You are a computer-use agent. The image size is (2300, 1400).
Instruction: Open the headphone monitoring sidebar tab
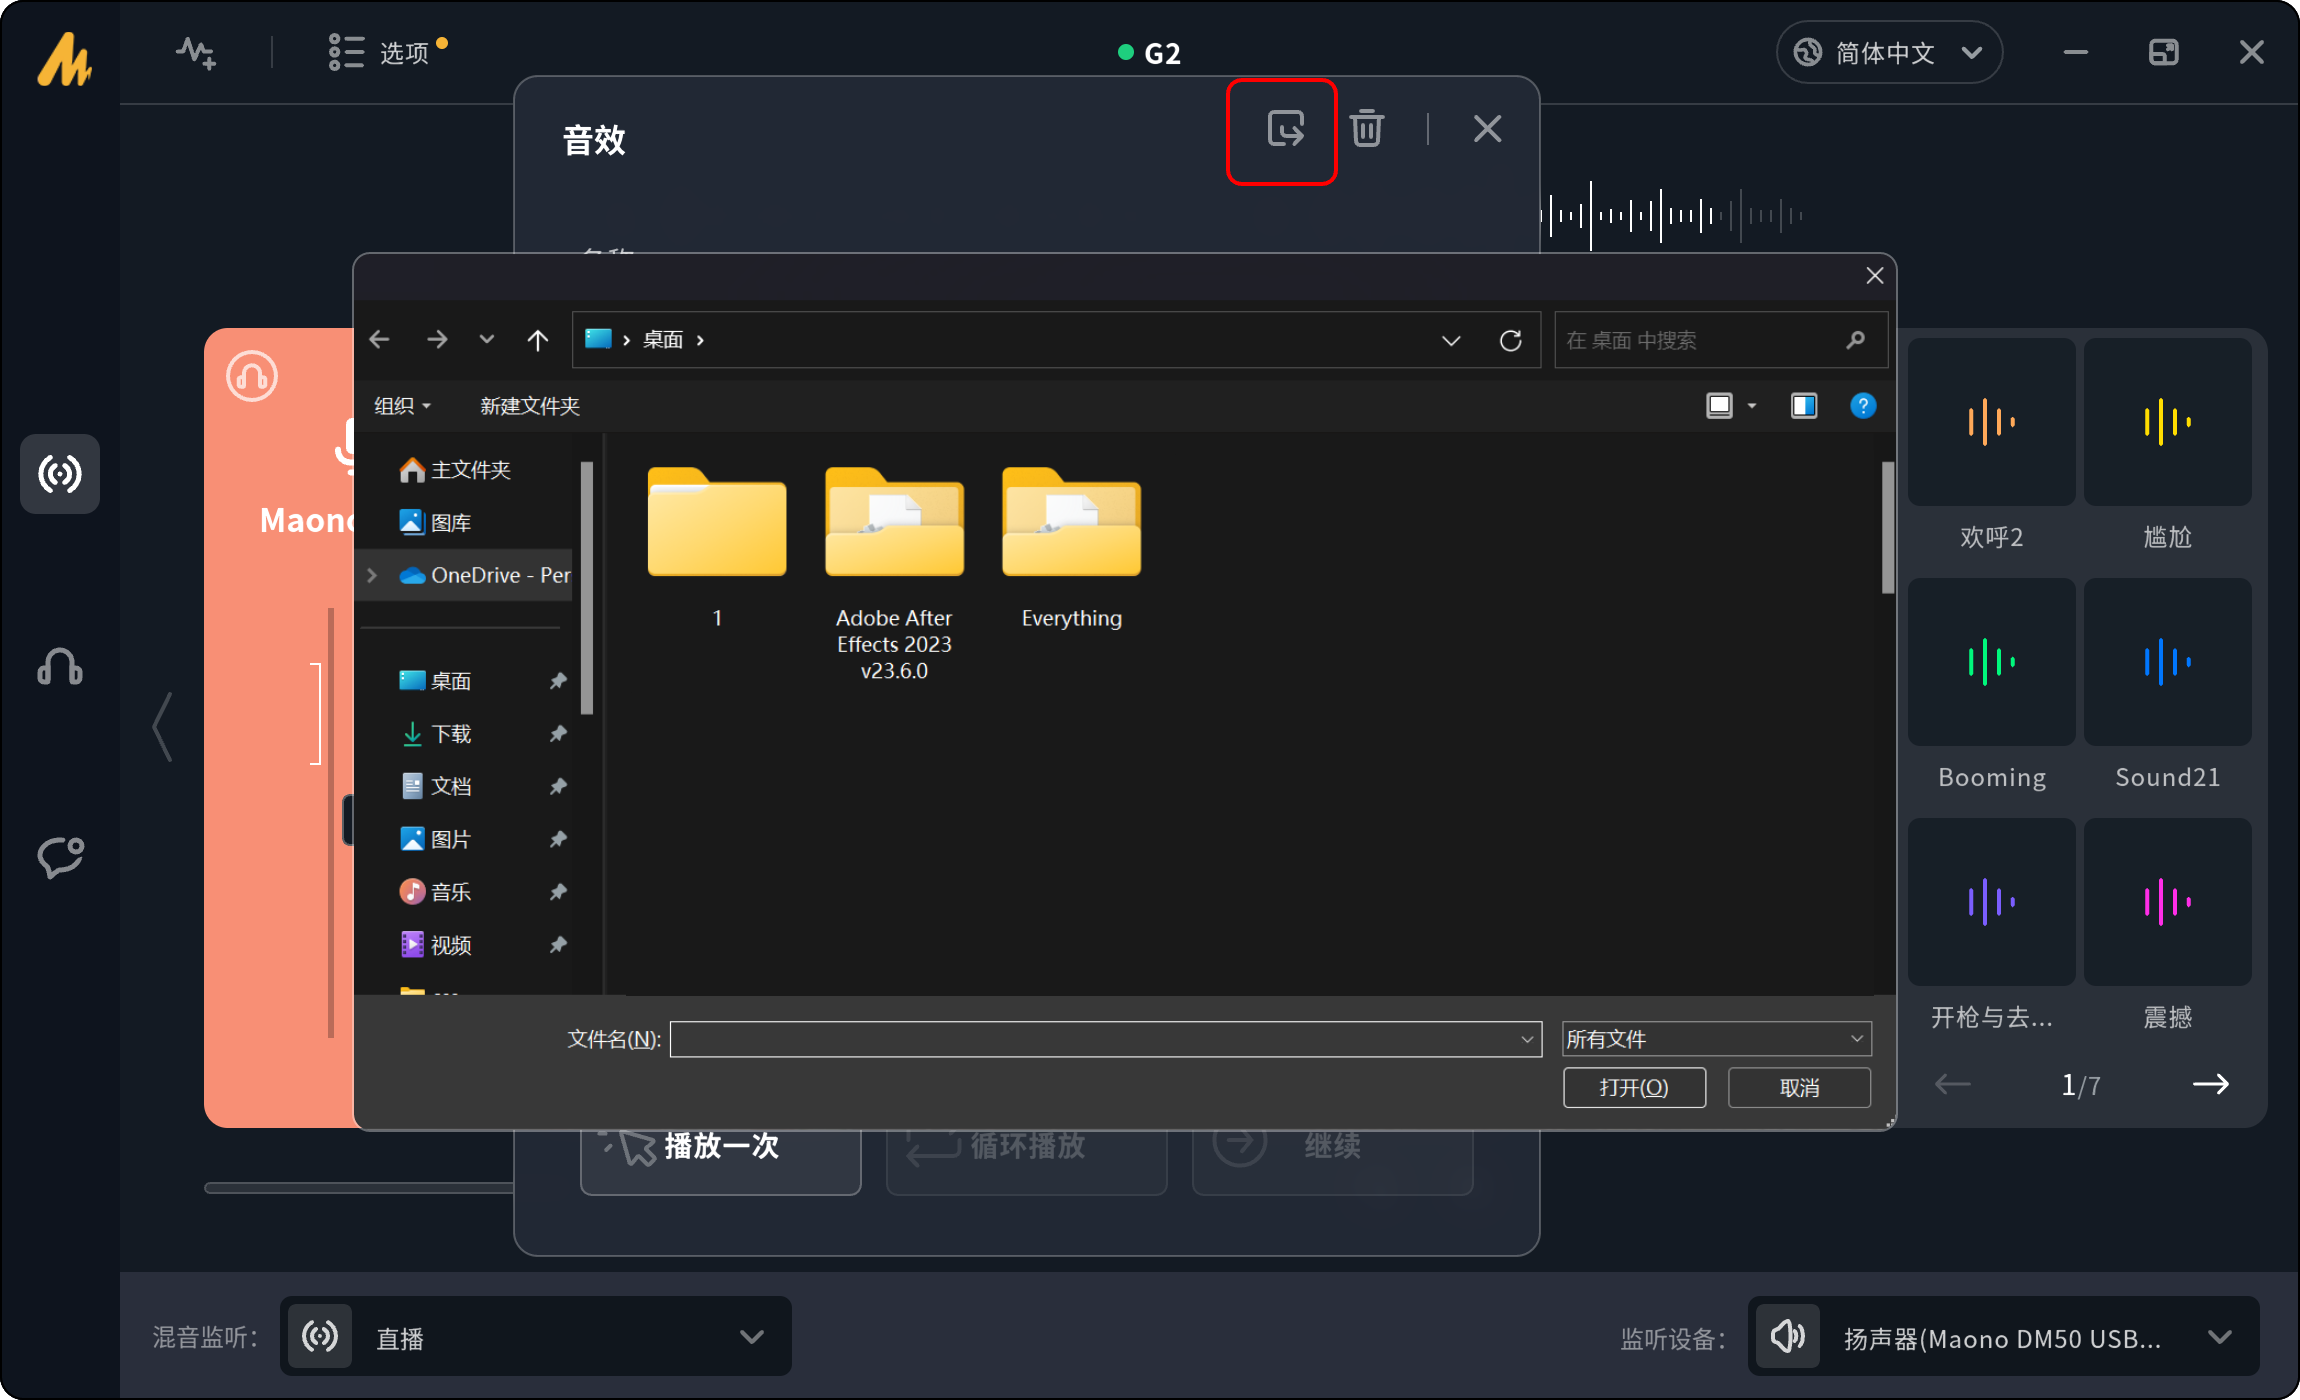(x=60, y=666)
